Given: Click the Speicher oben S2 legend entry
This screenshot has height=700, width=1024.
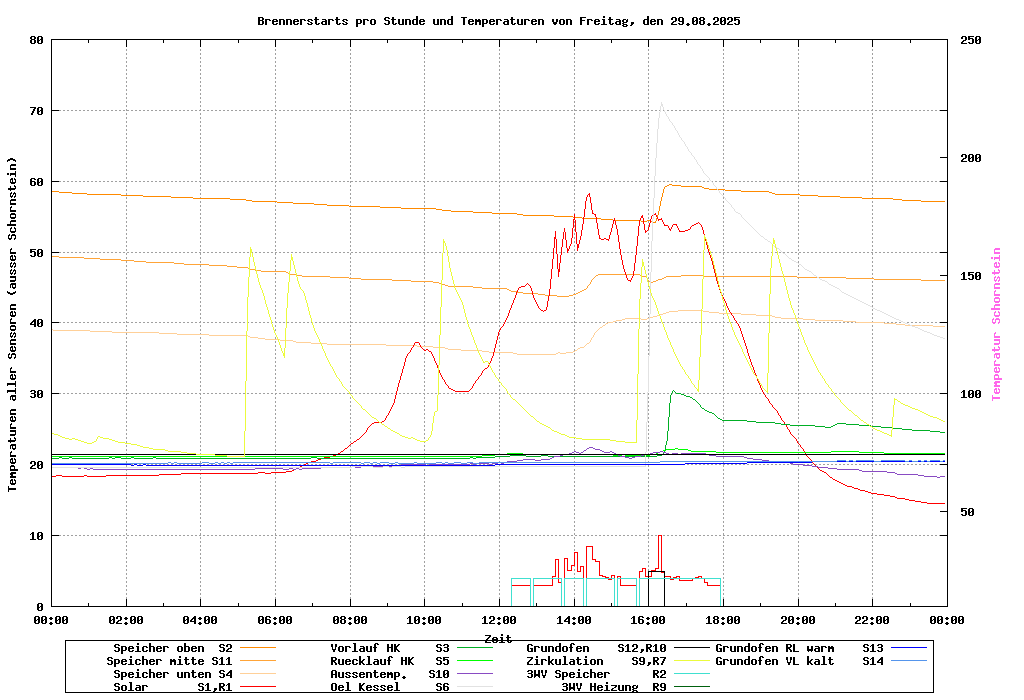Looking at the screenshot, I should tap(172, 648).
